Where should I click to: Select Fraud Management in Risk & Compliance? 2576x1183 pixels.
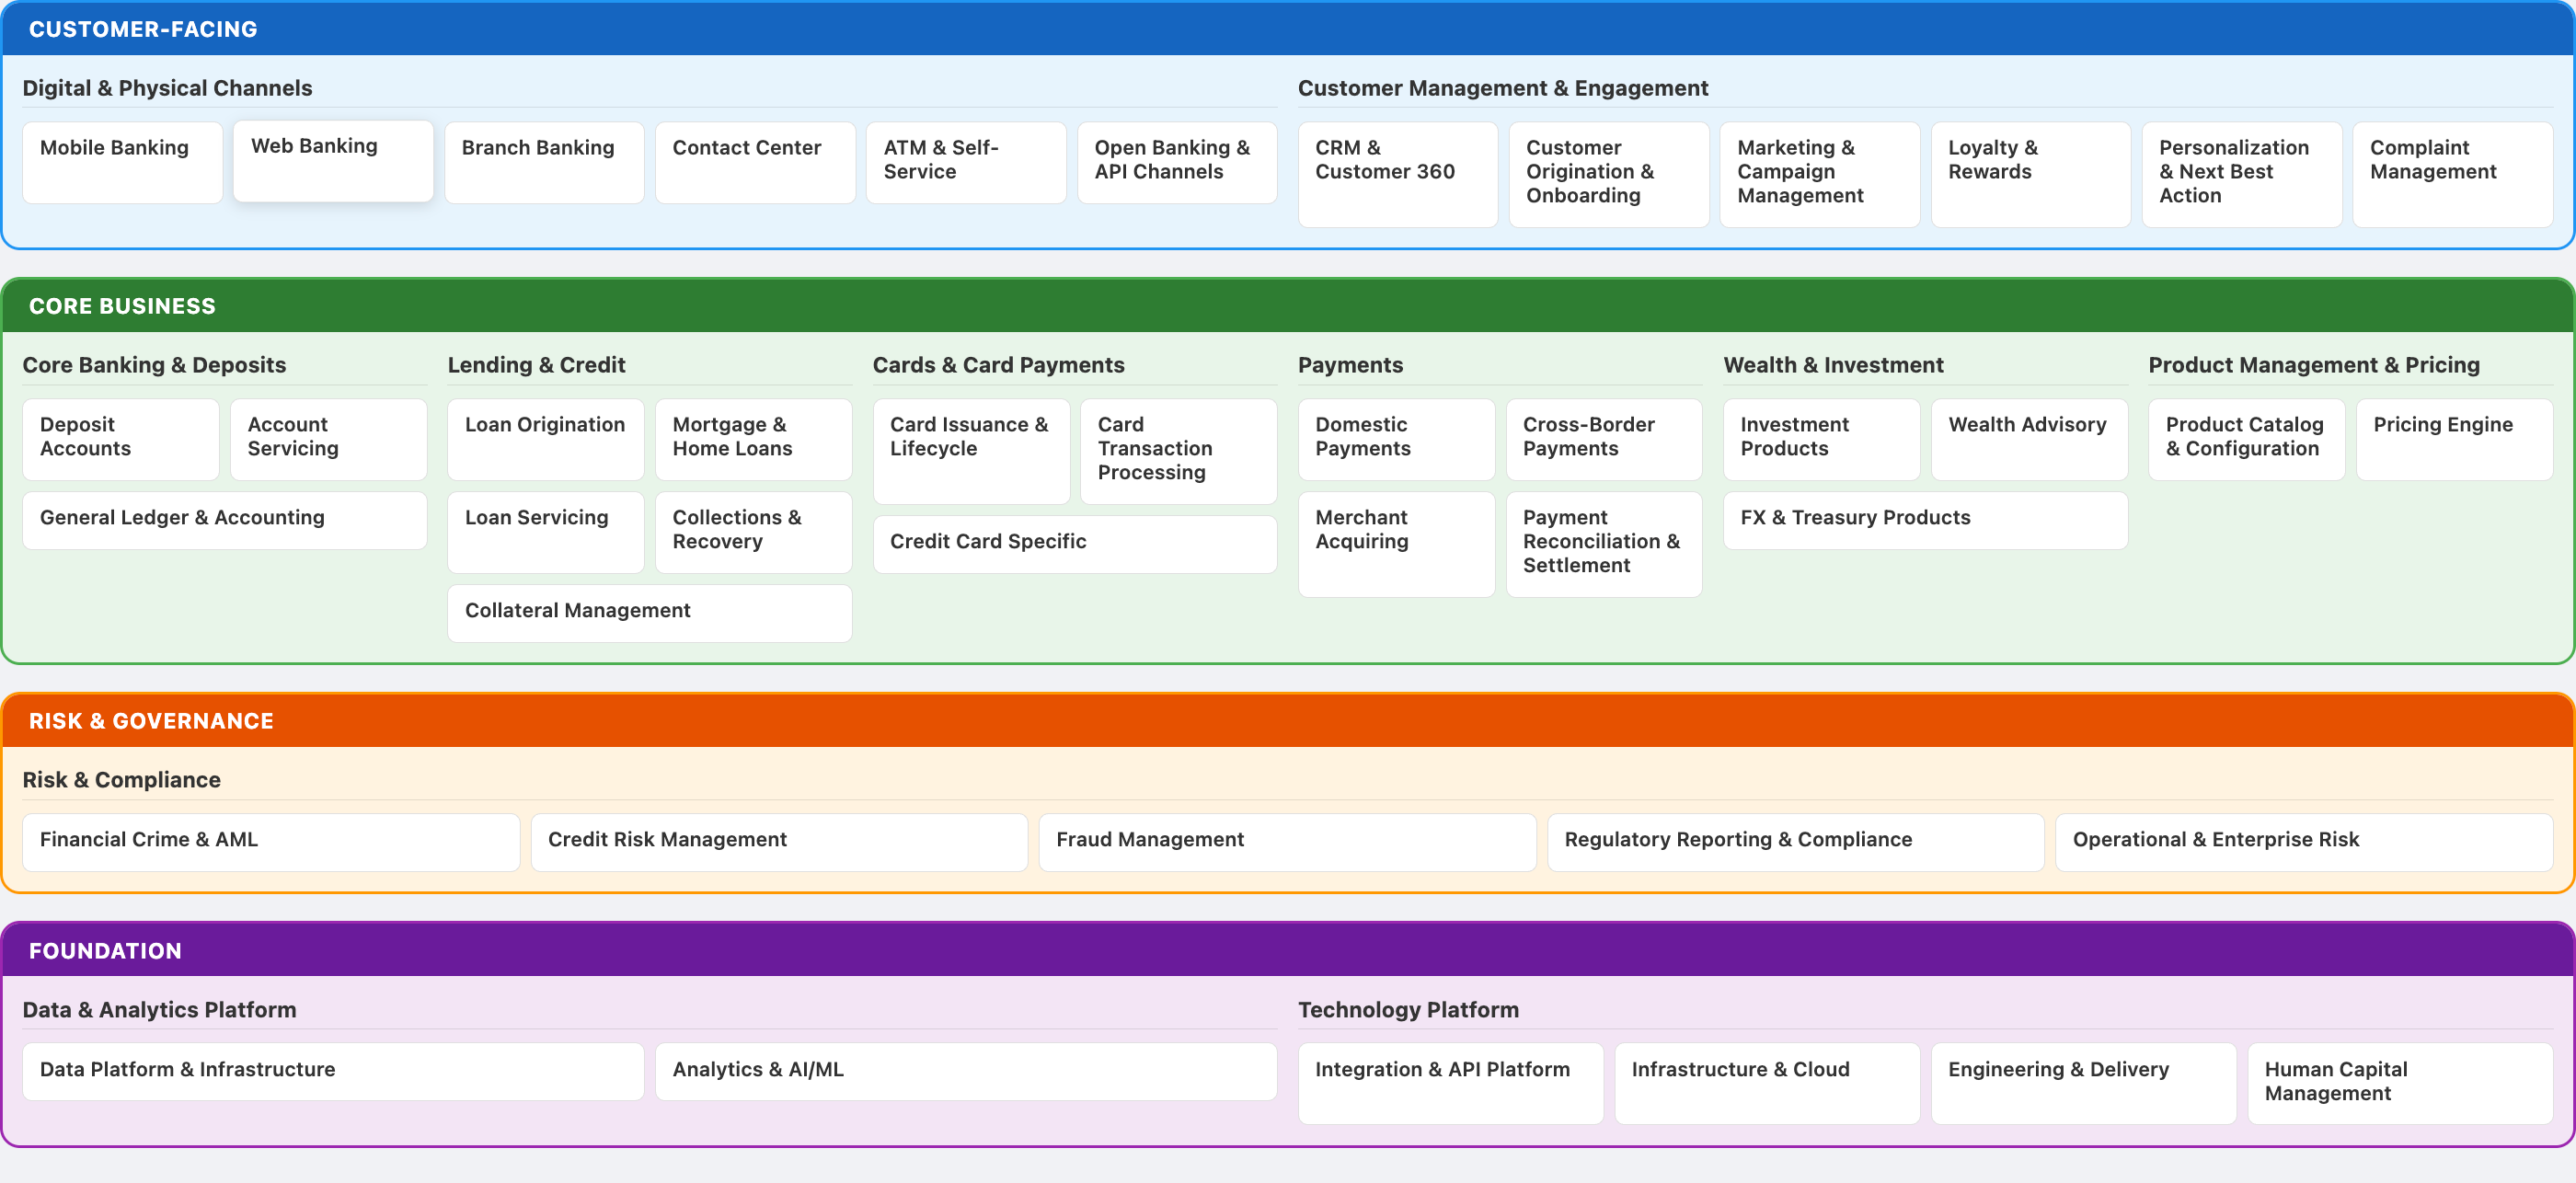[x=1286, y=841]
